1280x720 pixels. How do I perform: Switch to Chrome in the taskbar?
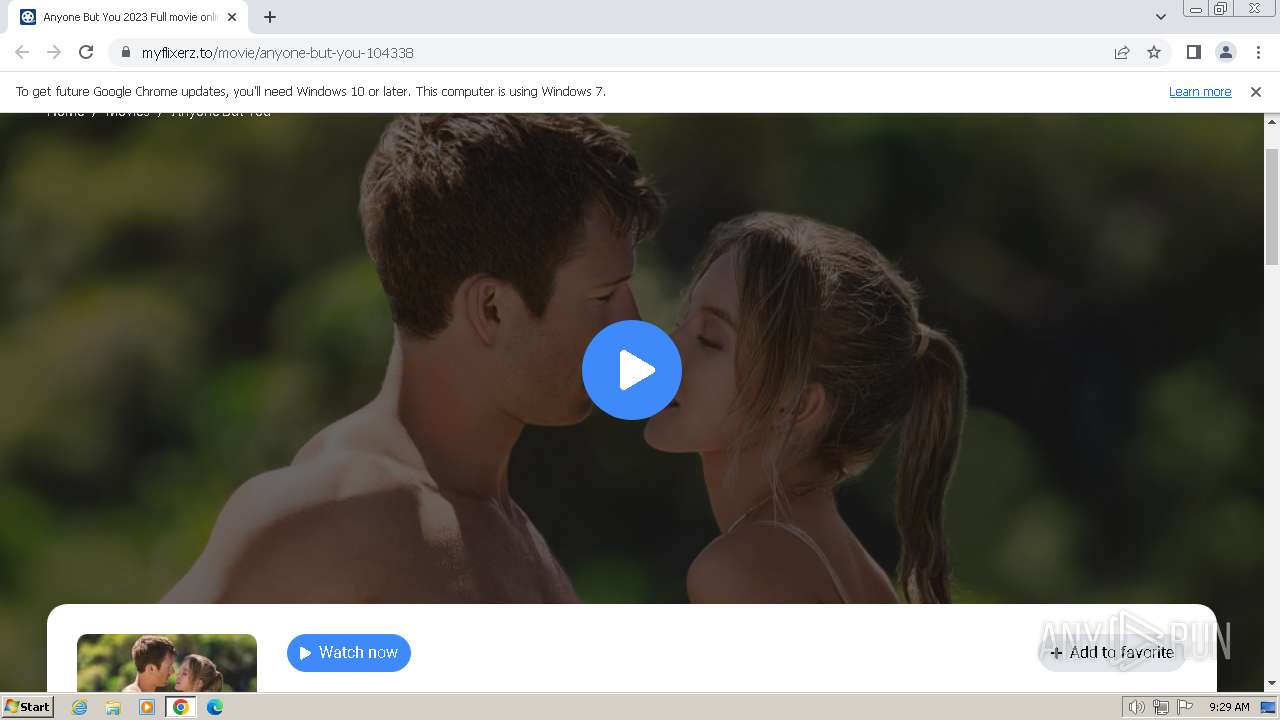coord(181,707)
